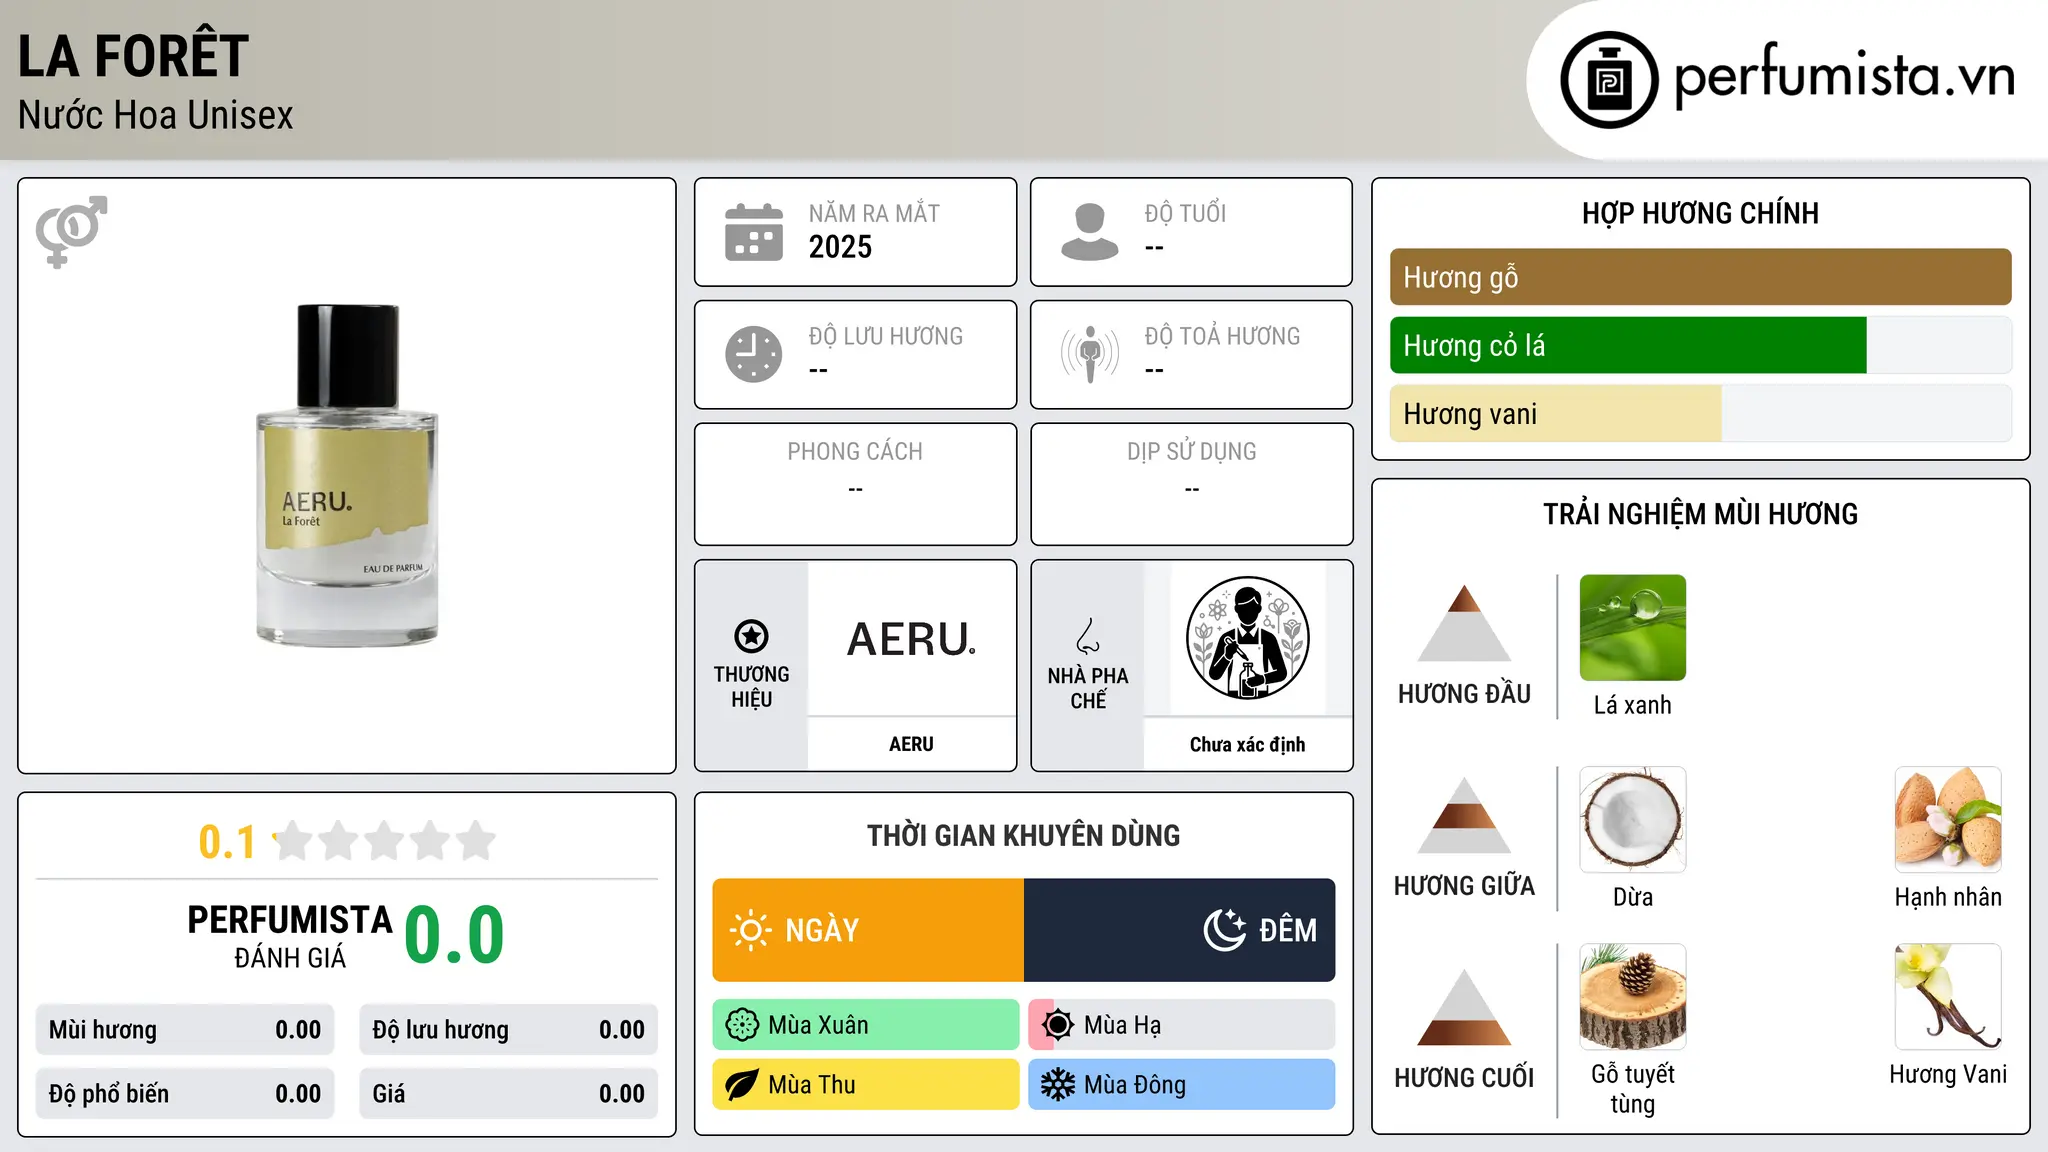
Task: Click the ĐỘ TUỔI label
Action: (x=1185, y=213)
